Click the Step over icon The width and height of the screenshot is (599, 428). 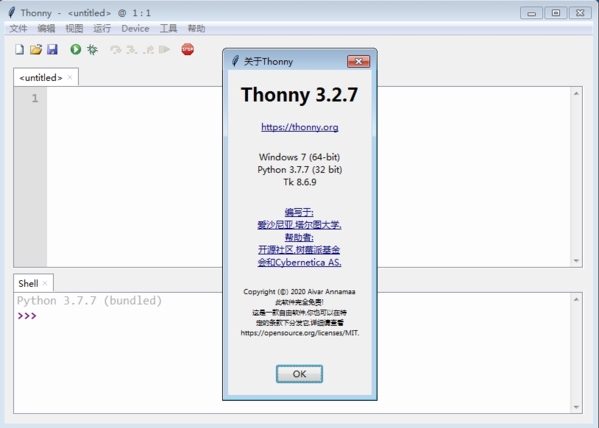click(x=115, y=50)
